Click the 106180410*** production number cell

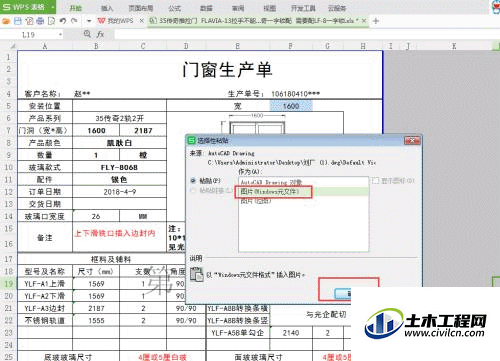pyautogui.click(x=295, y=94)
